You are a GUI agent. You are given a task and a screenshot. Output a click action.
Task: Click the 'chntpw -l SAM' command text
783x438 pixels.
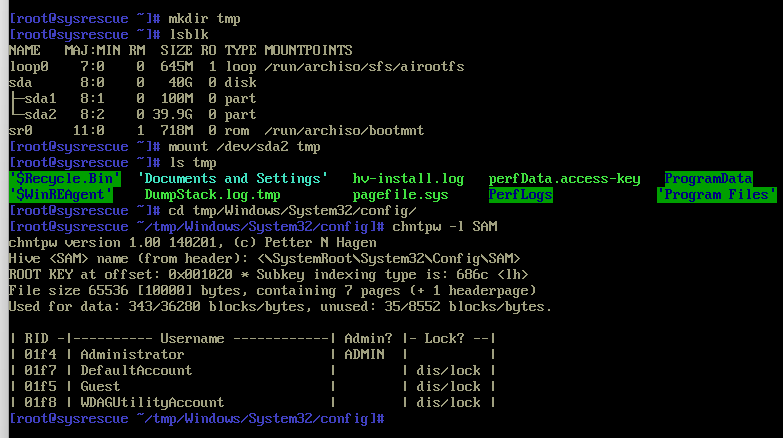434,227
